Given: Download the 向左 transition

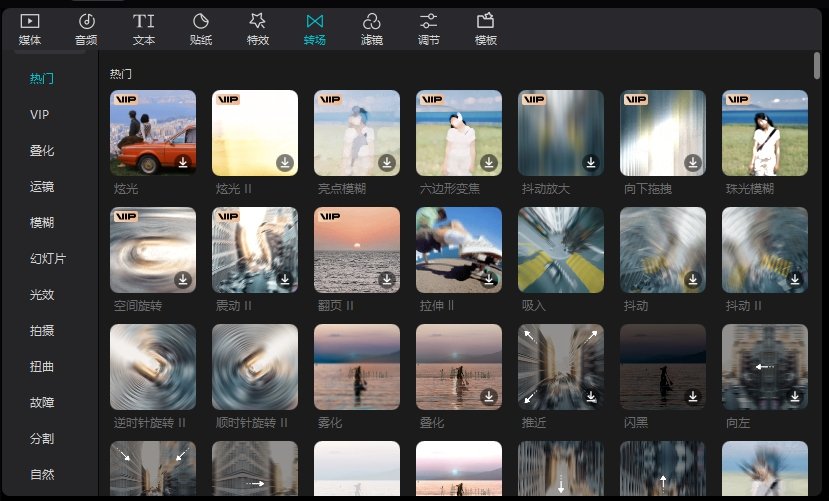Looking at the screenshot, I should pyautogui.click(x=795, y=396).
